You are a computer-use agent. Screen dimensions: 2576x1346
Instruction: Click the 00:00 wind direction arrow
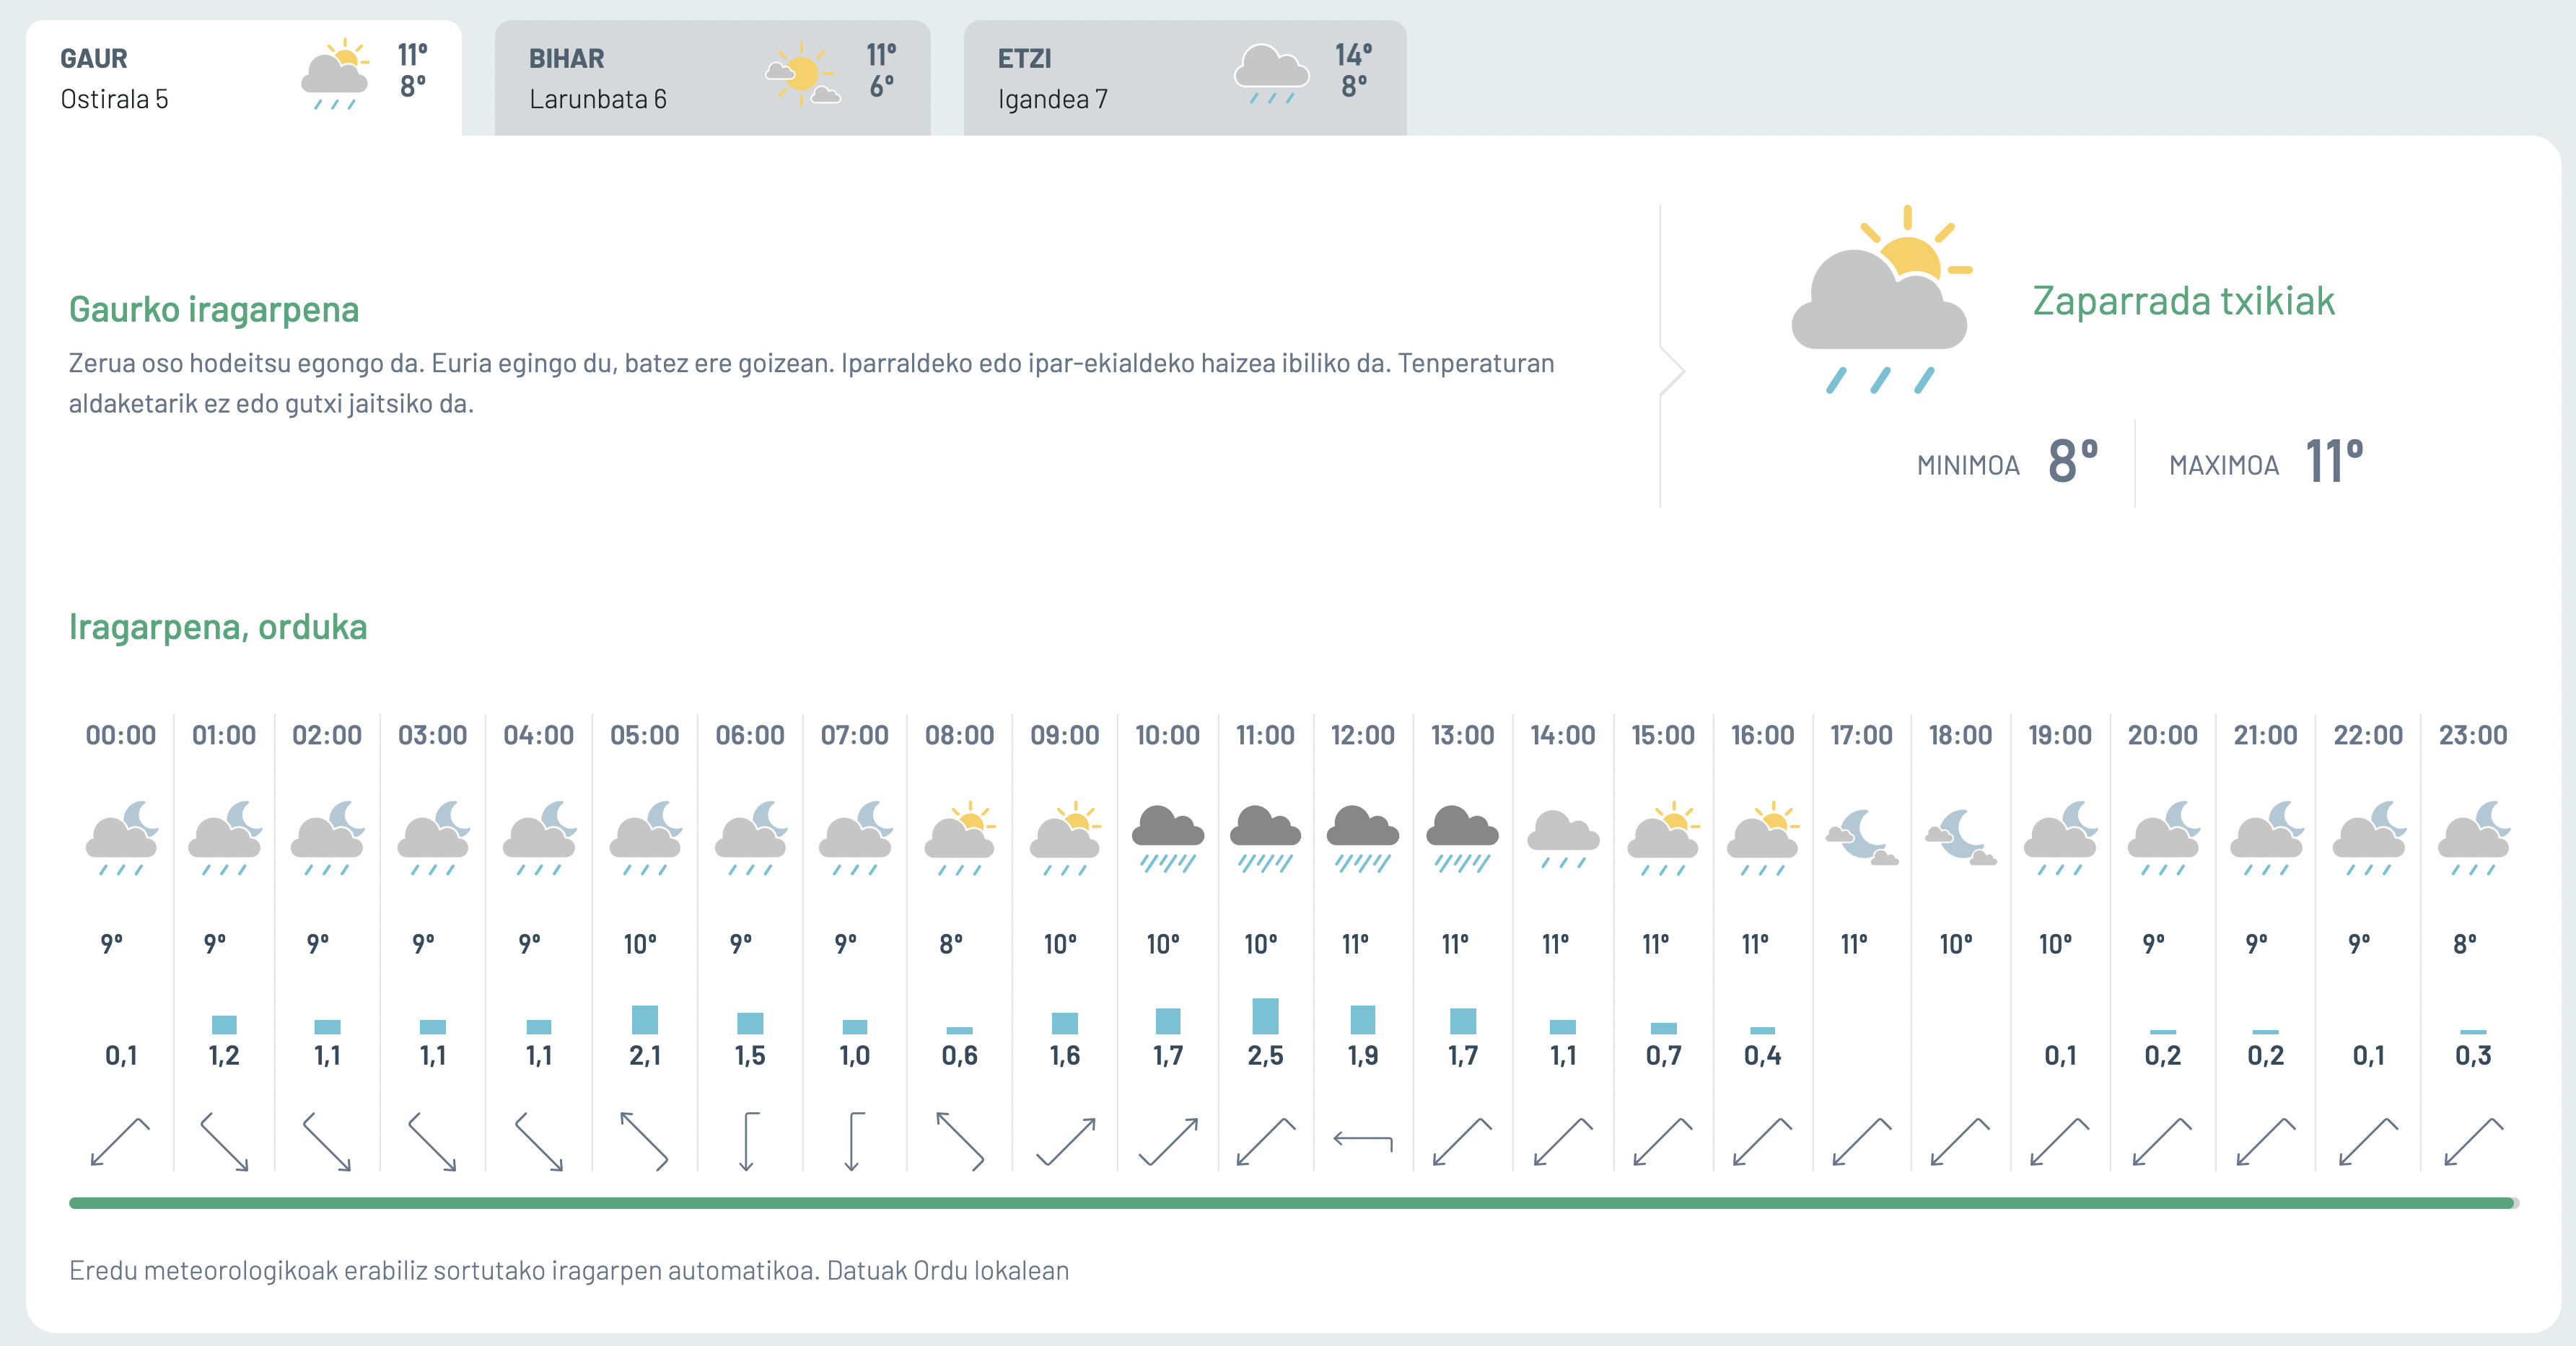tap(120, 1141)
